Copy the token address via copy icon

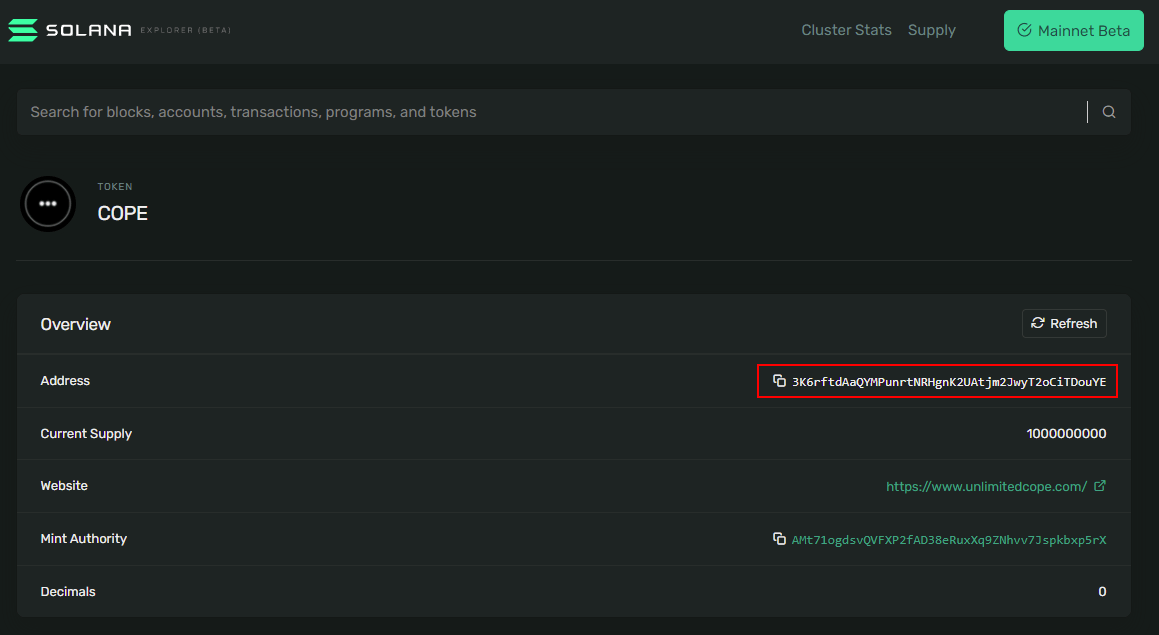tap(779, 381)
